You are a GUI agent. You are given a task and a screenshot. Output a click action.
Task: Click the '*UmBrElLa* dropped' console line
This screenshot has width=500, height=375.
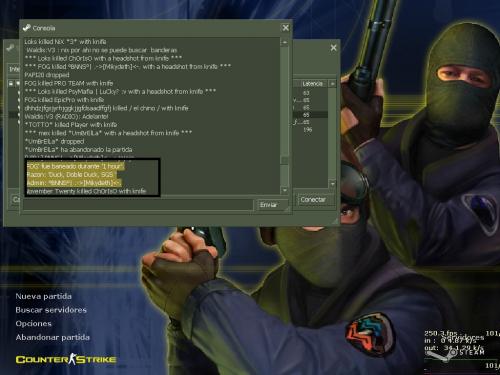[54, 141]
